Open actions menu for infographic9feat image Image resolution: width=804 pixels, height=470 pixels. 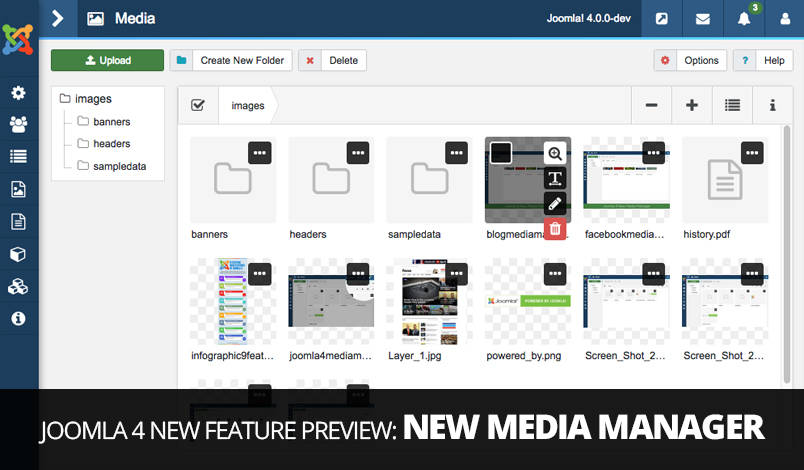pyautogui.click(x=259, y=274)
